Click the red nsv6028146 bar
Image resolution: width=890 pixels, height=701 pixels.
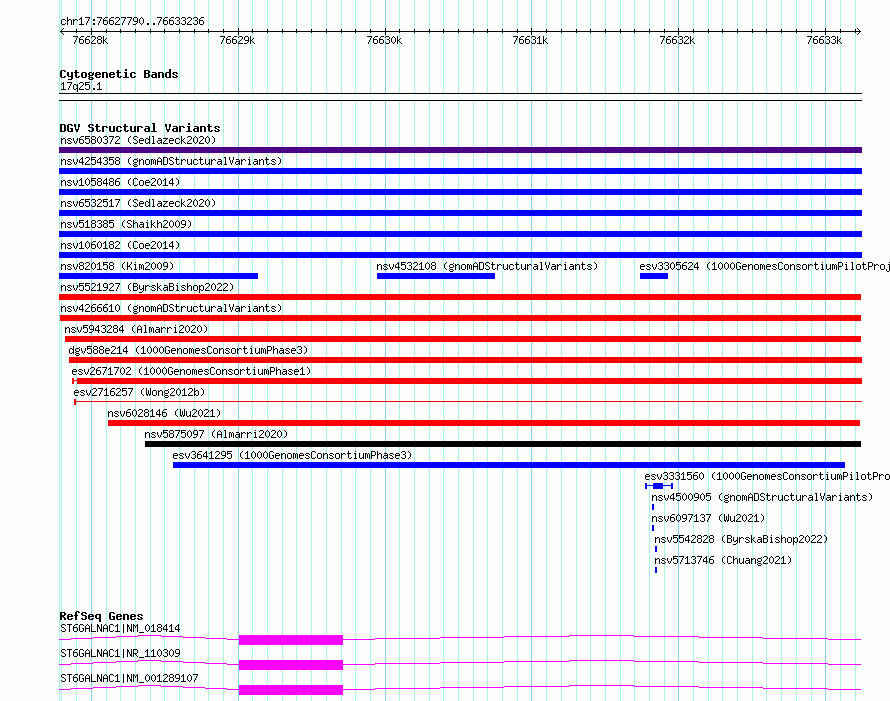coord(484,423)
